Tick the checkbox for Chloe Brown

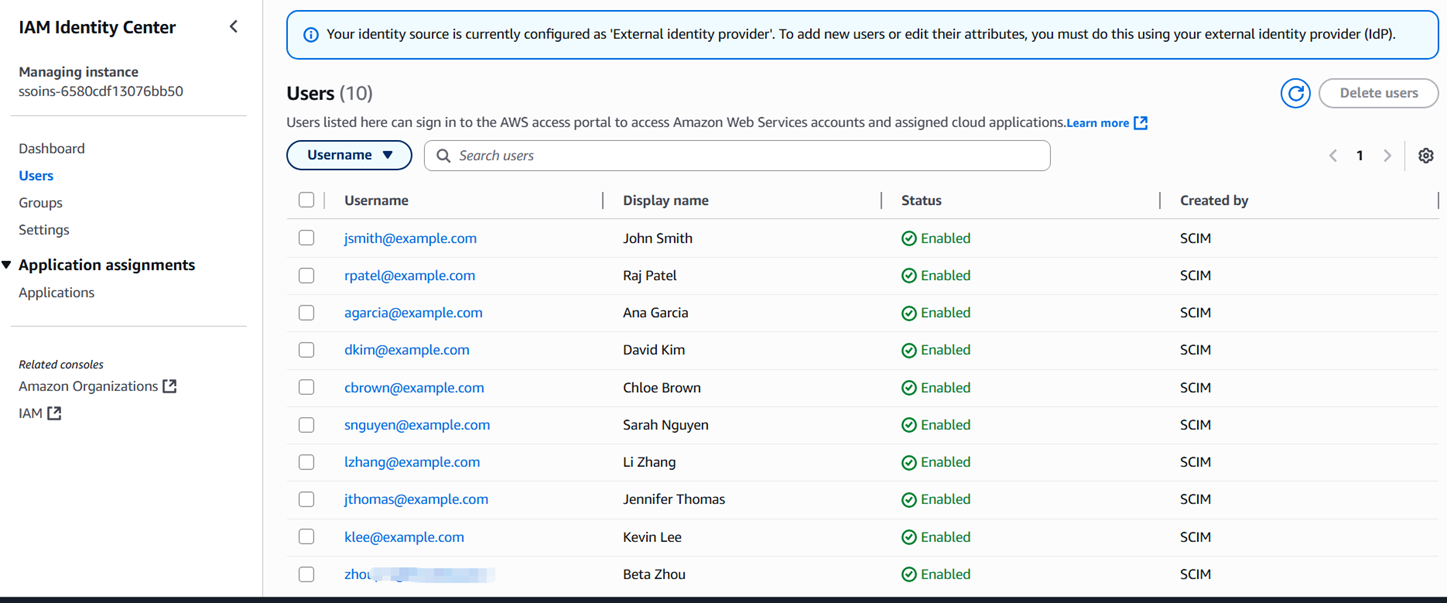pyautogui.click(x=306, y=387)
